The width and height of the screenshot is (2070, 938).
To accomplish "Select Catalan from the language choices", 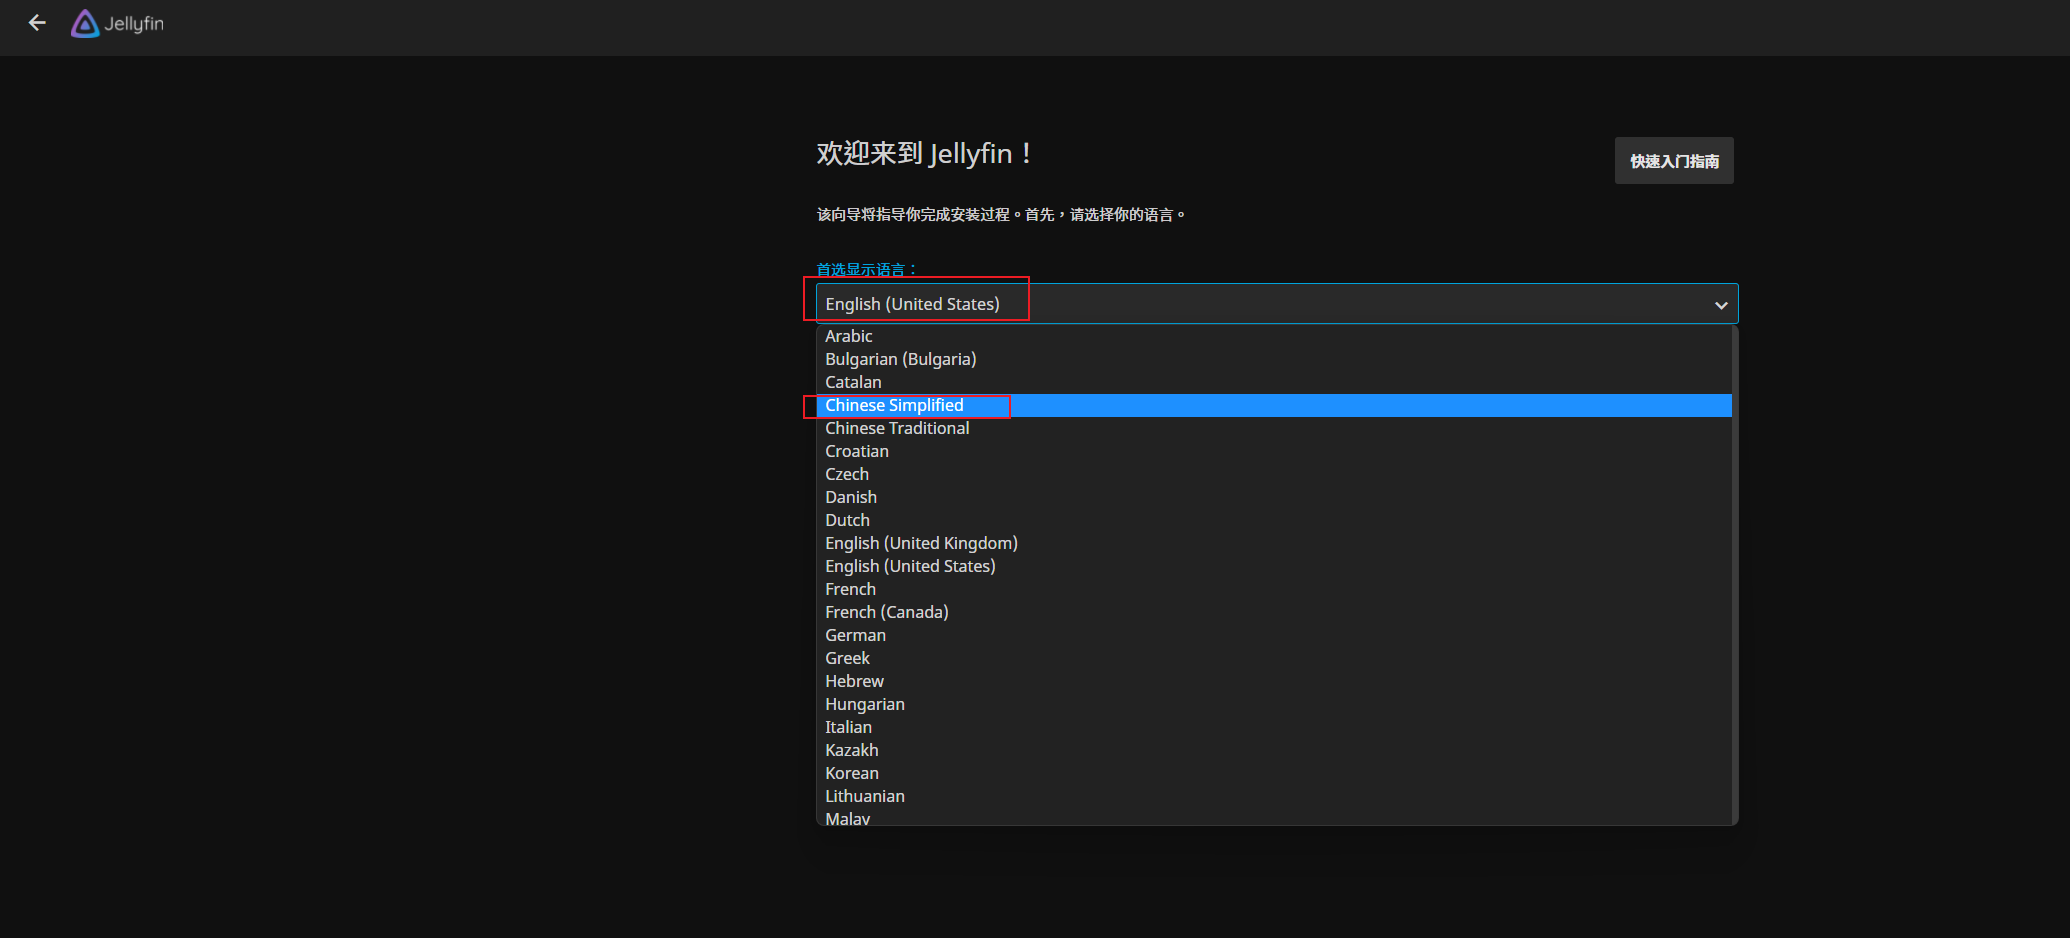I will pos(853,382).
